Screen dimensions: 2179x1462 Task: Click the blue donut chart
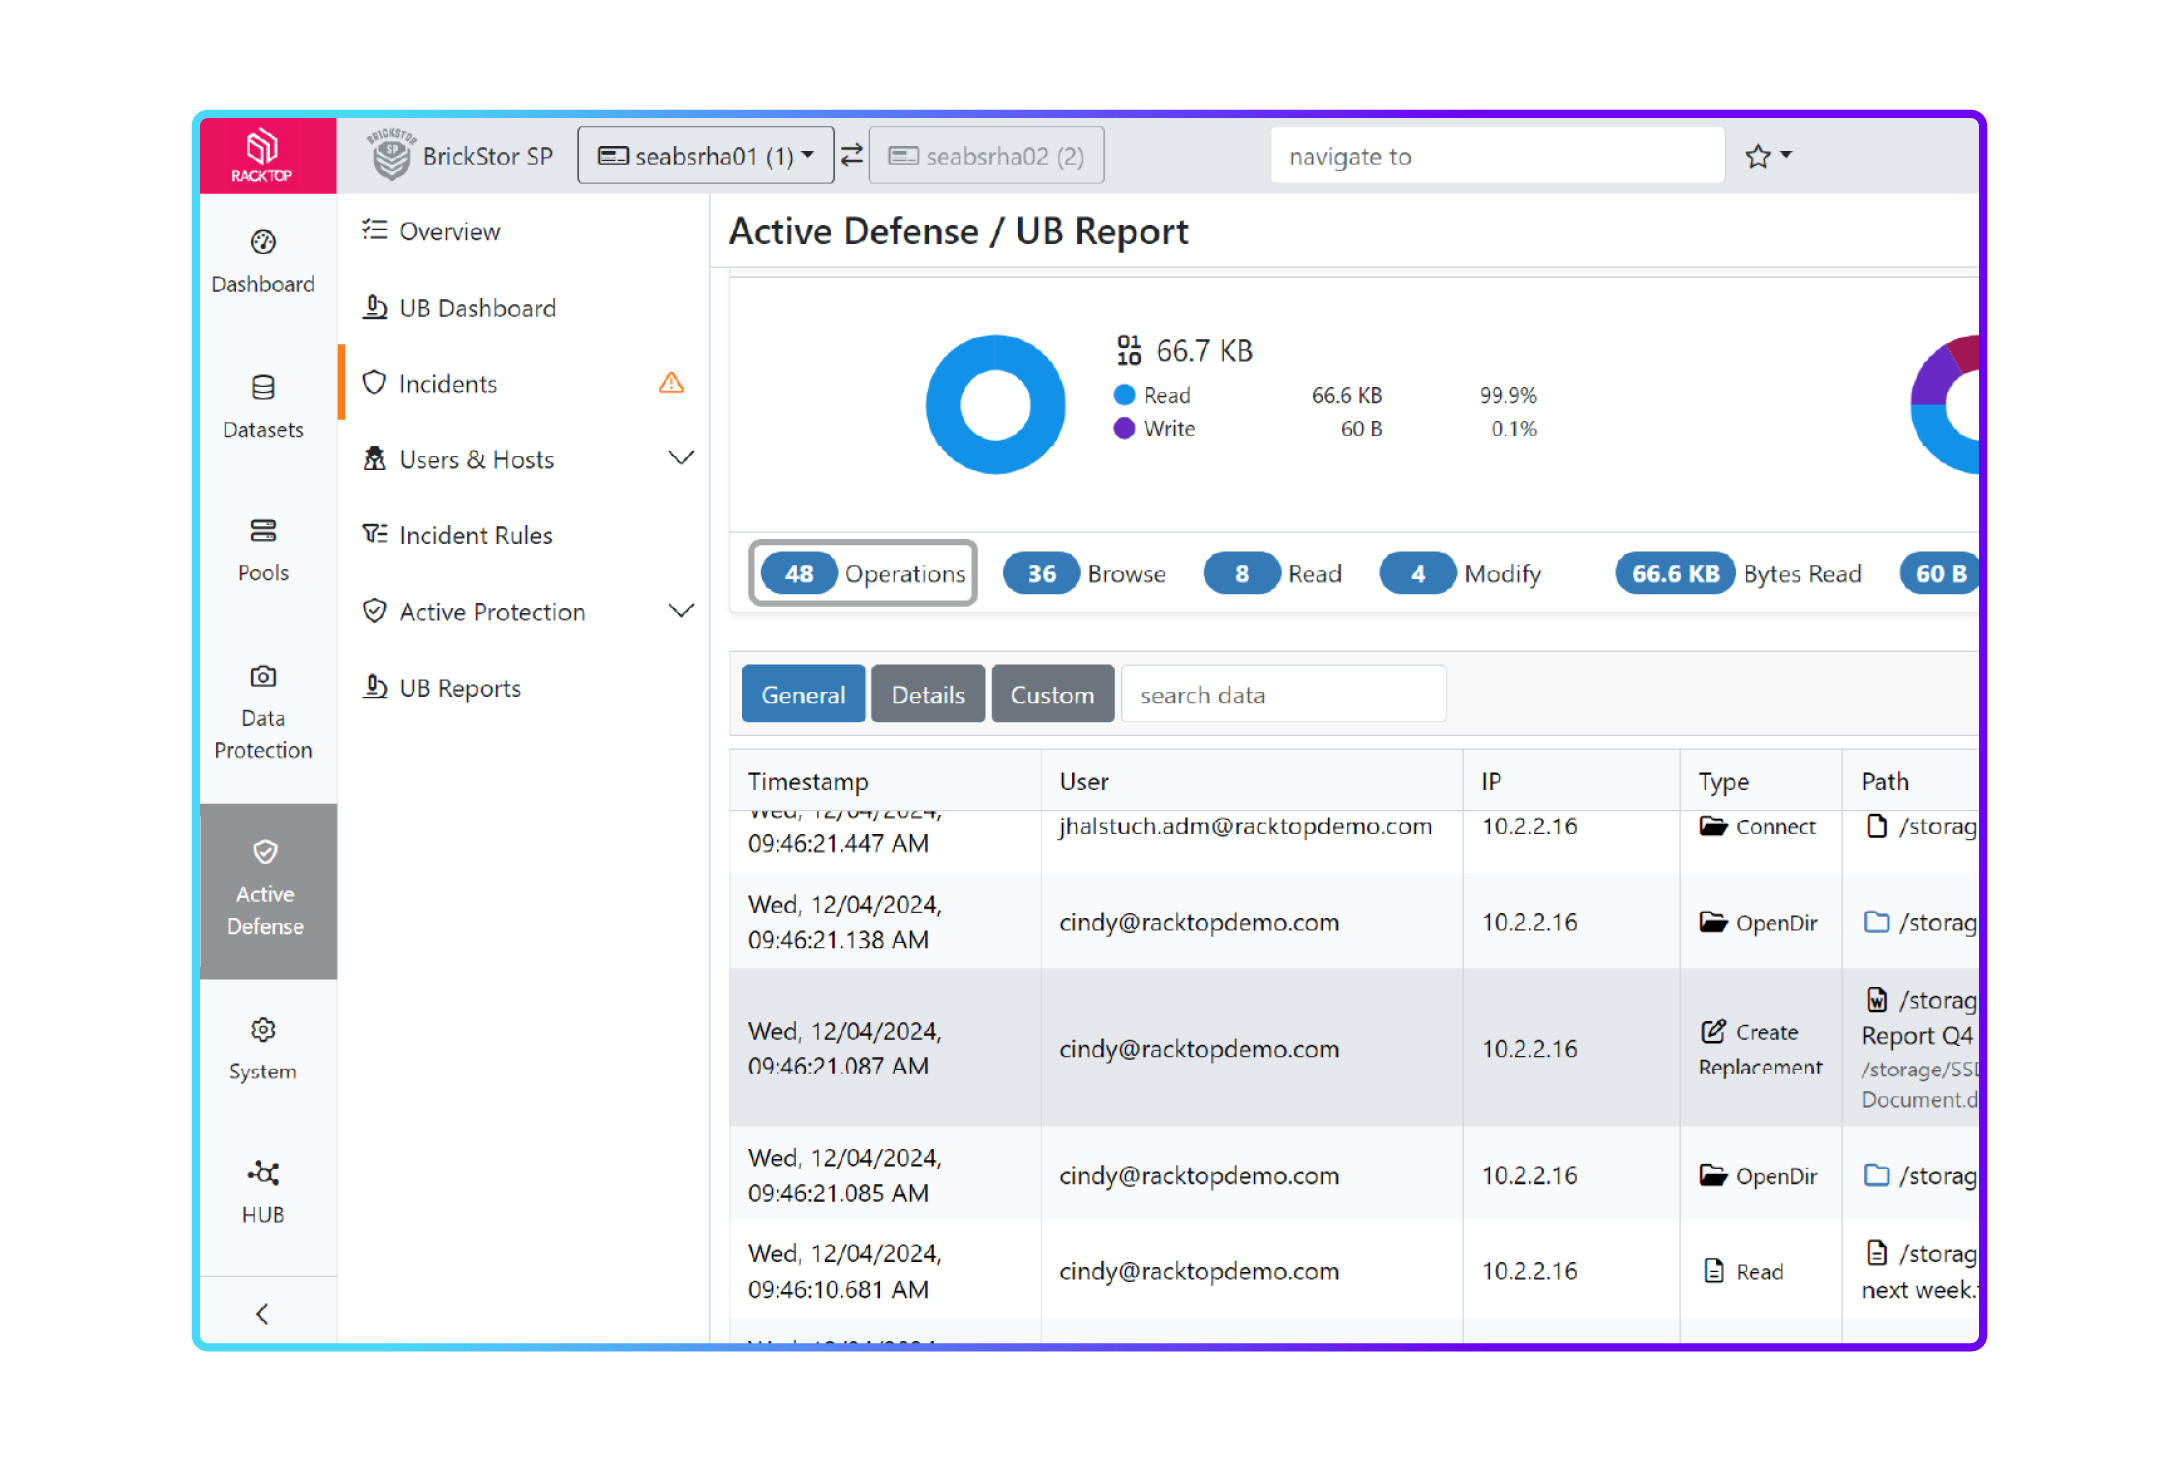(995, 404)
